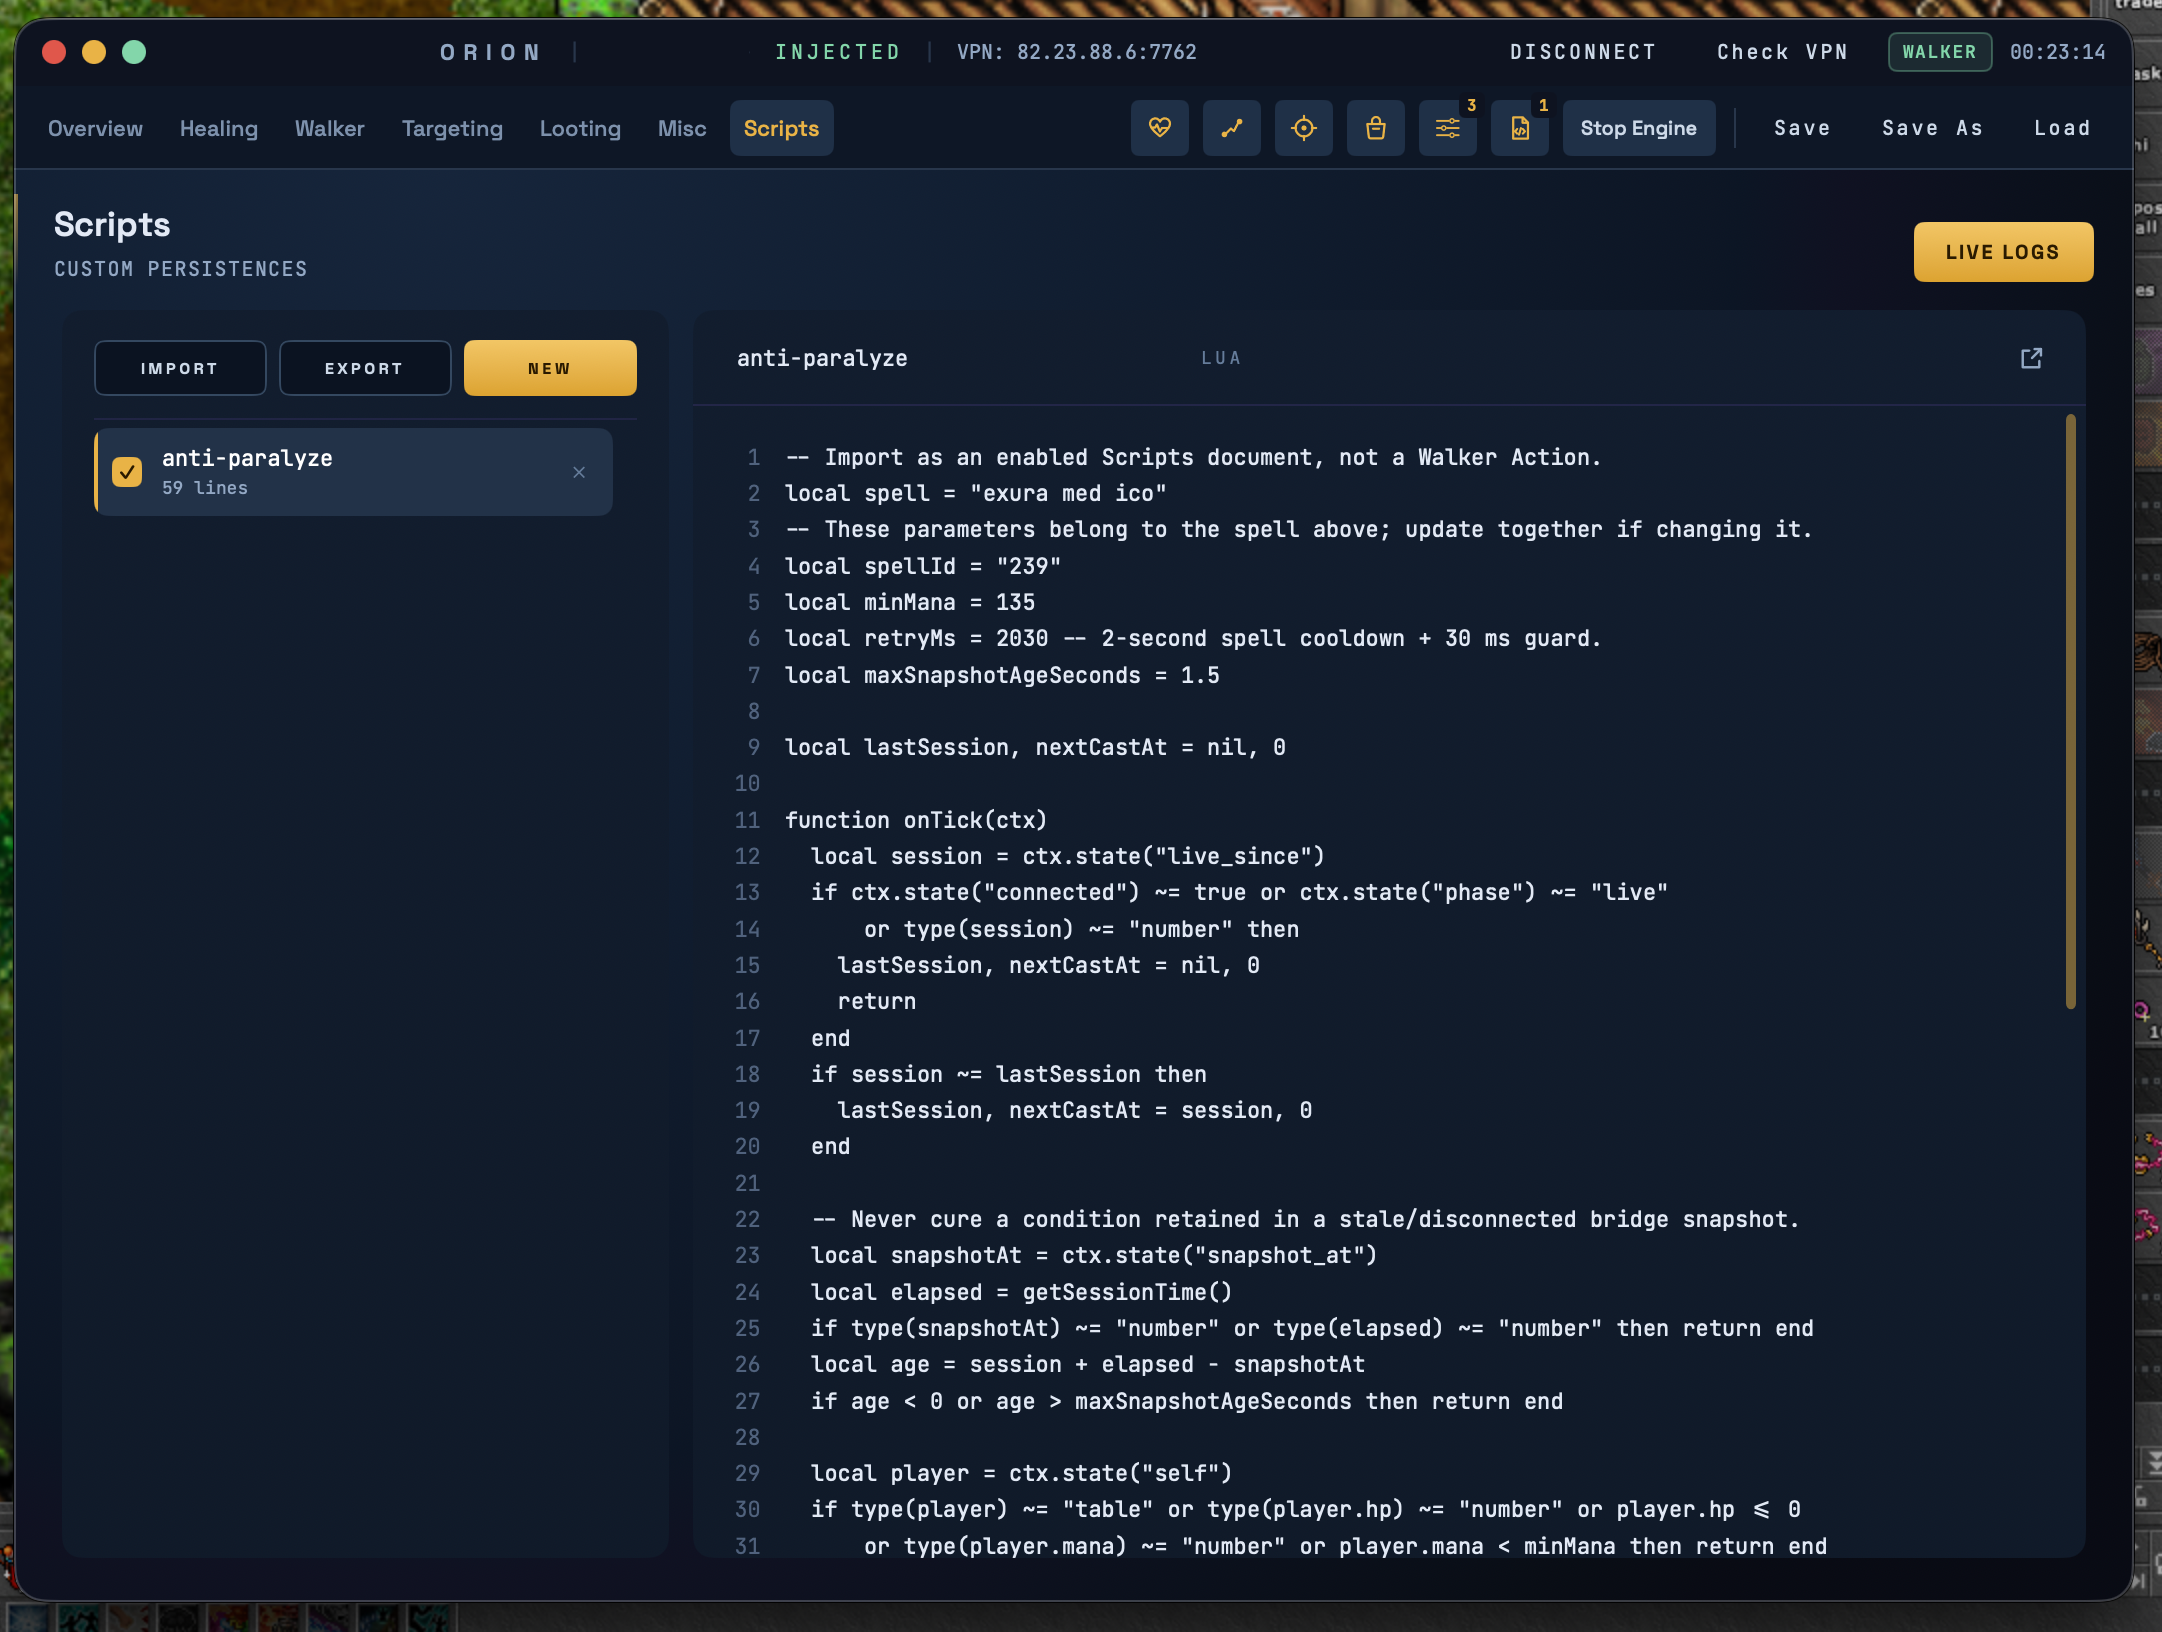This screenshot has height=1632, width=2162.
Task: Click code line 'local minMana = 135'
Action: 910,602
